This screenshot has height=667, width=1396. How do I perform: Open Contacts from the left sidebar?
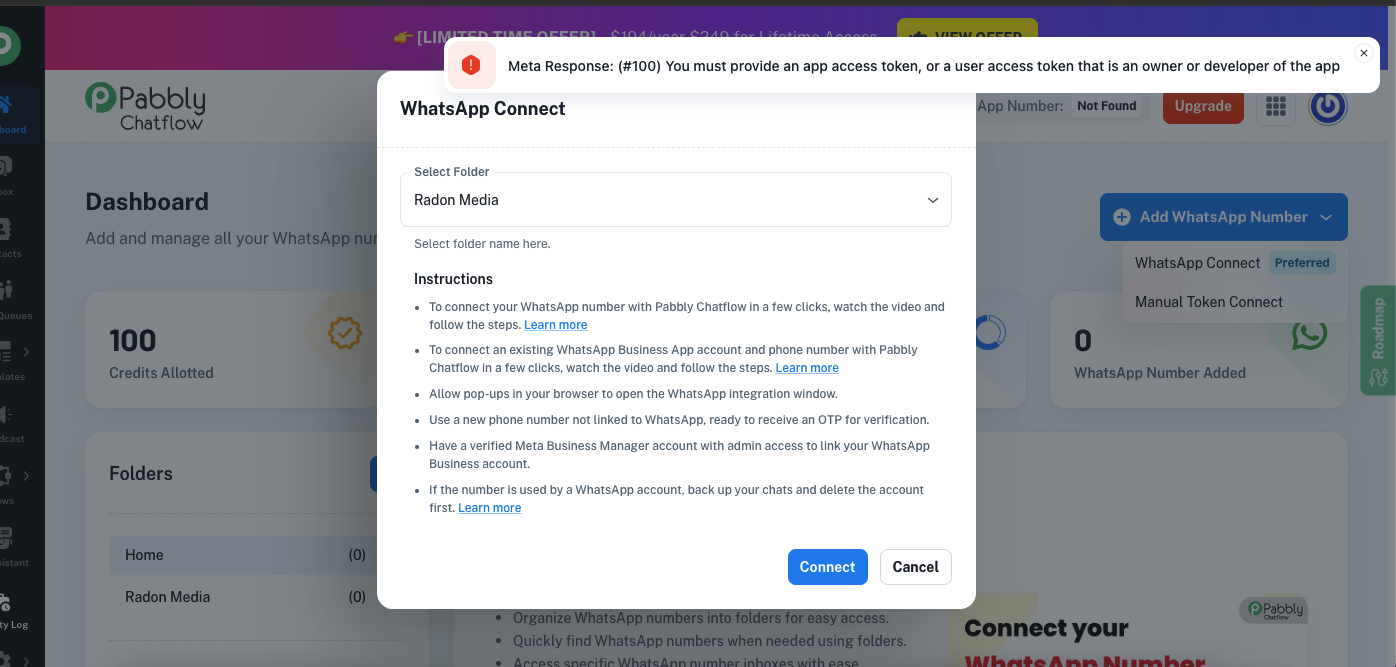8,239
